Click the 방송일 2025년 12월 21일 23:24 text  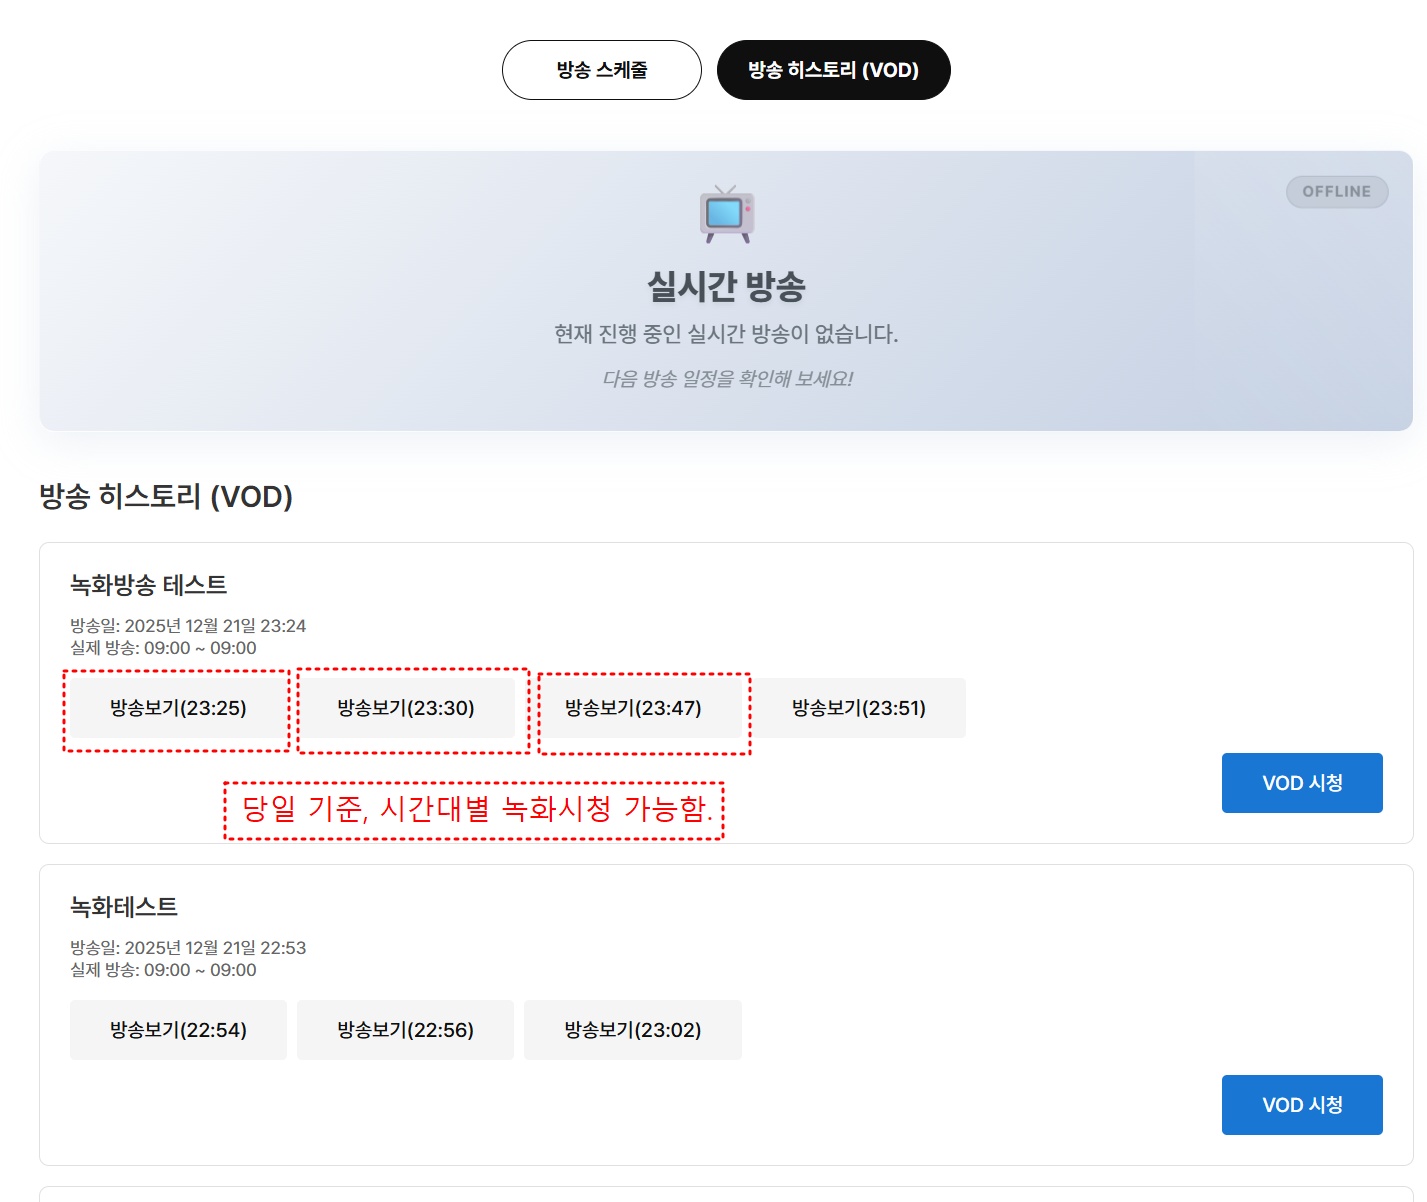pos(188,626)
